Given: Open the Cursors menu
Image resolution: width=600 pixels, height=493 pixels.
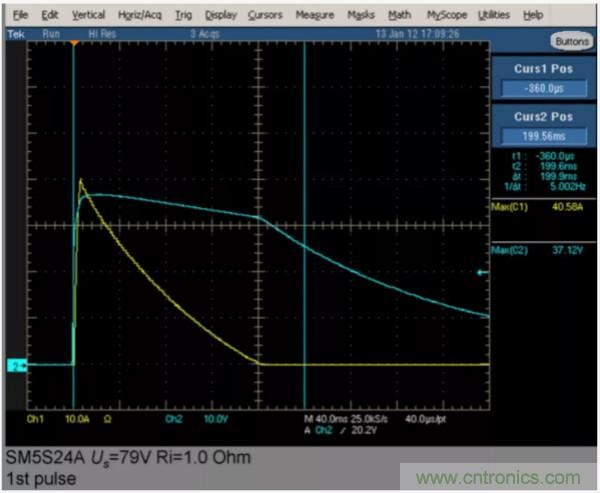Looking at the screenshot, I should [x=265, y=16].
